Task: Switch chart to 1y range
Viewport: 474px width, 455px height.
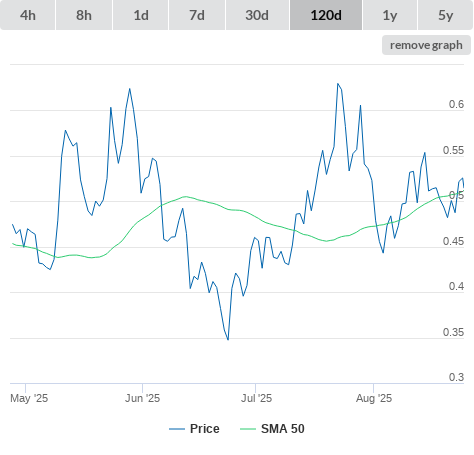Action: [x=390, y=15]
